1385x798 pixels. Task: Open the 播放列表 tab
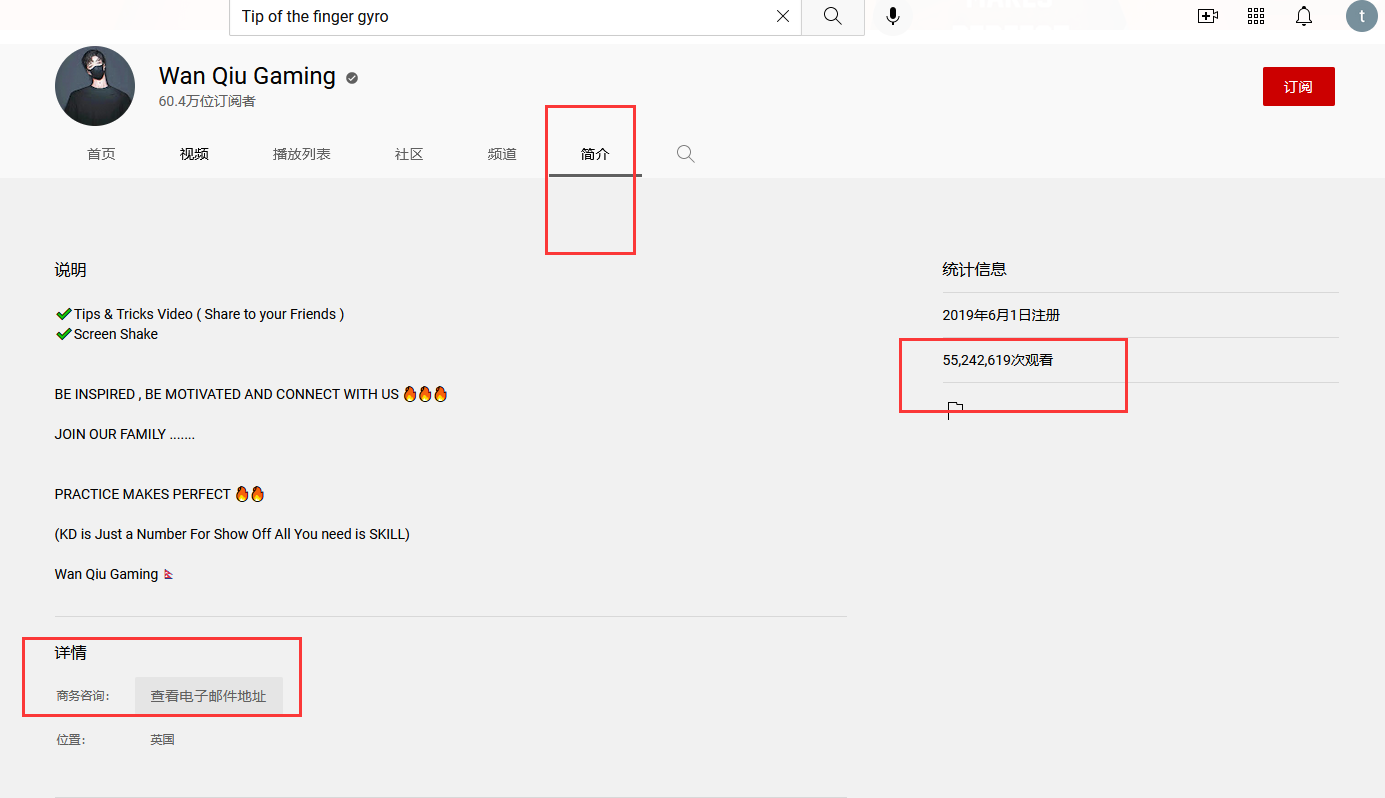(301, 154)
